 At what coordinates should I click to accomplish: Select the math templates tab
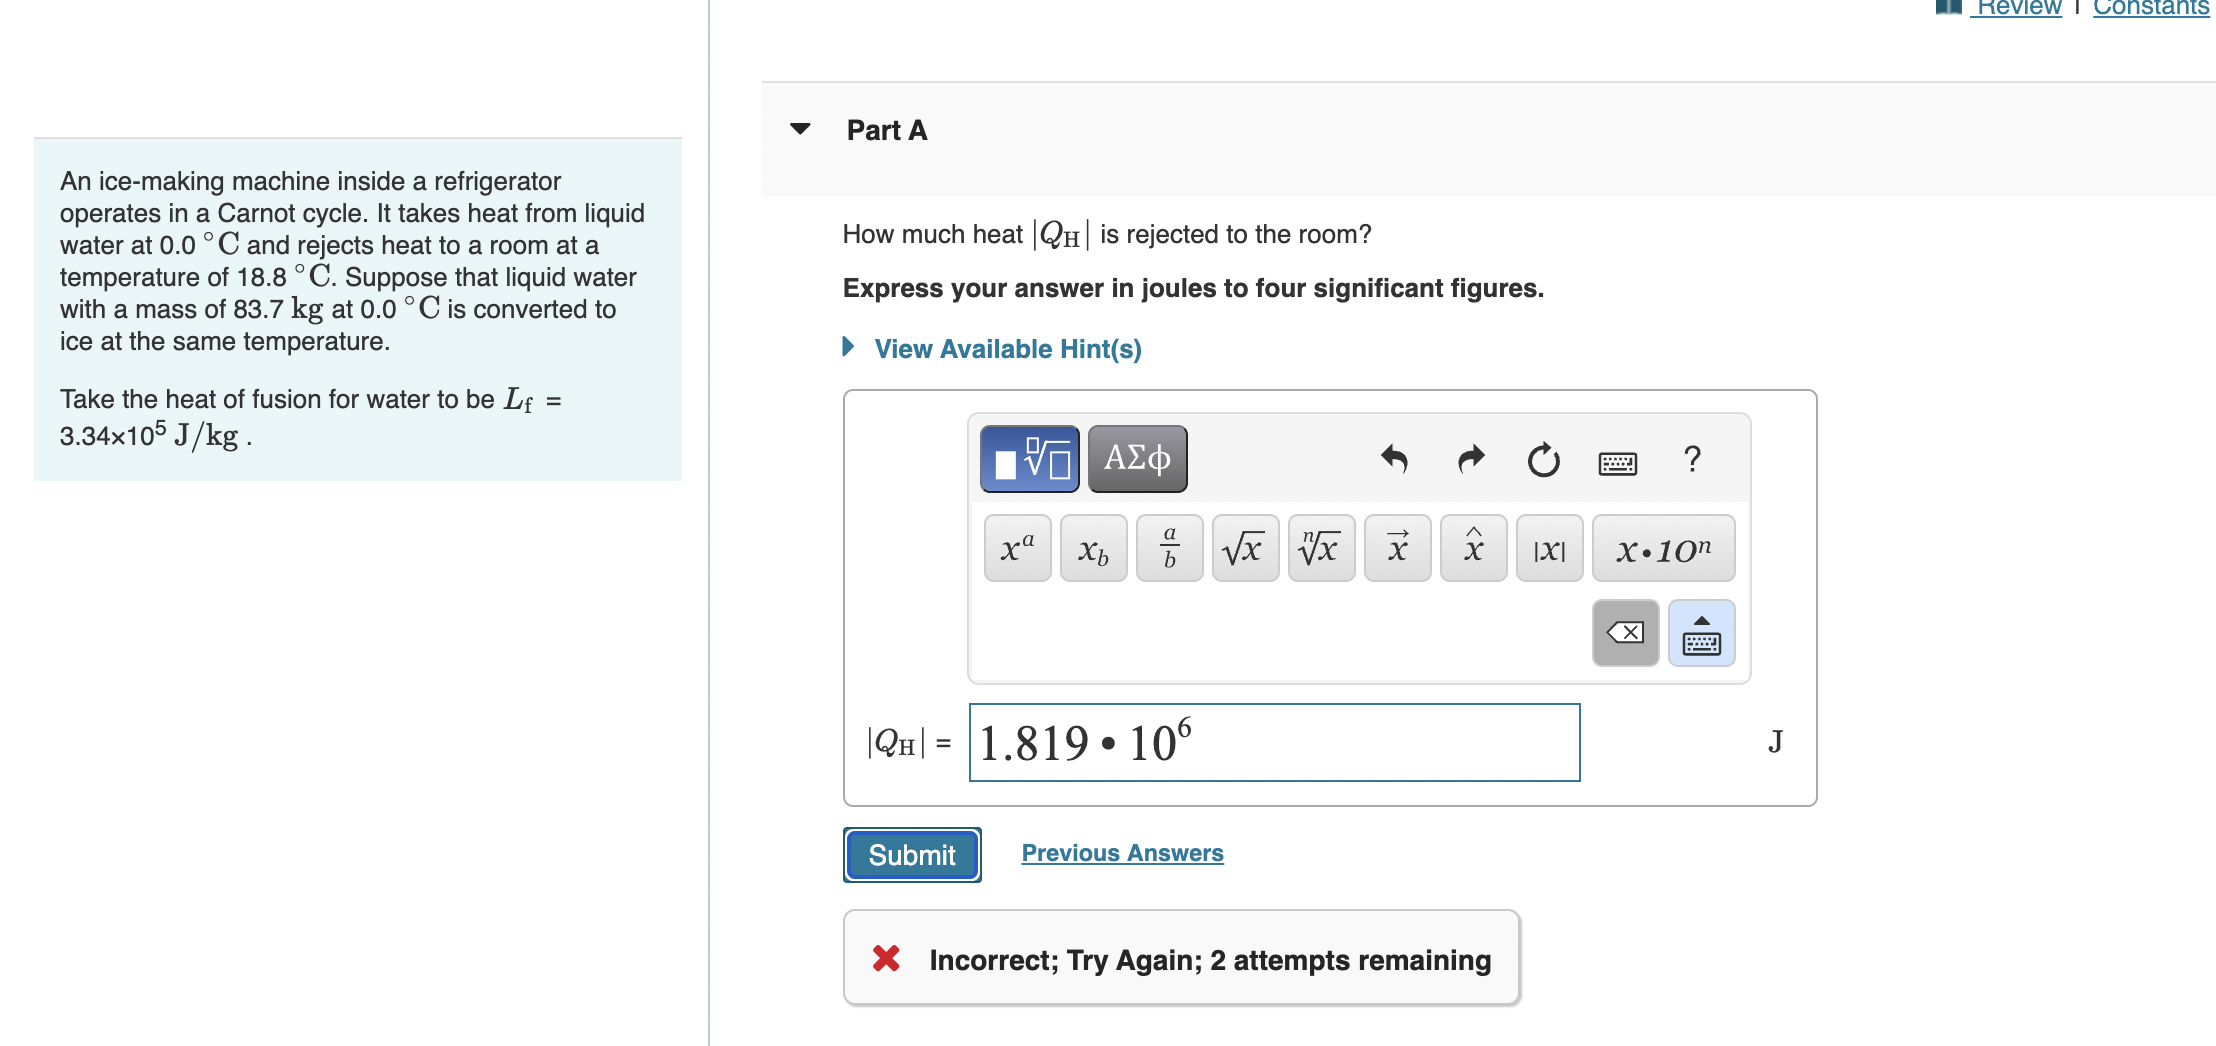(x=1029, y=459)
